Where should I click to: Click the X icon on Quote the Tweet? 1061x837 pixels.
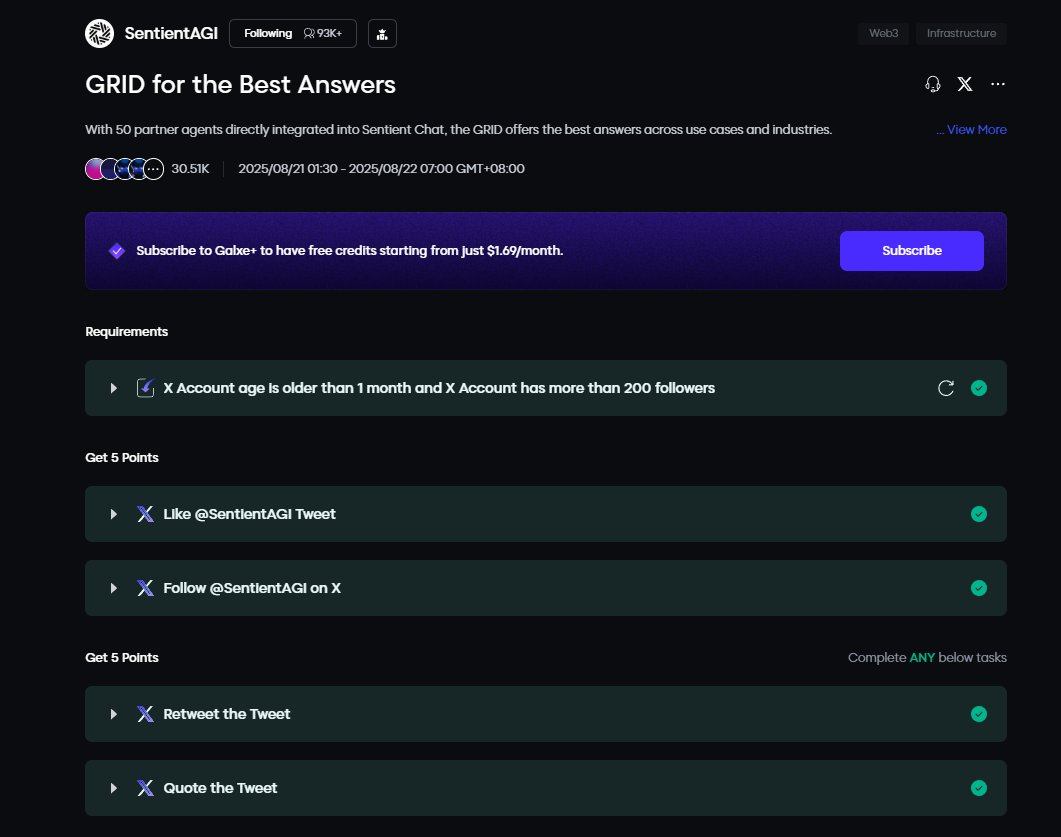point(145,788)
